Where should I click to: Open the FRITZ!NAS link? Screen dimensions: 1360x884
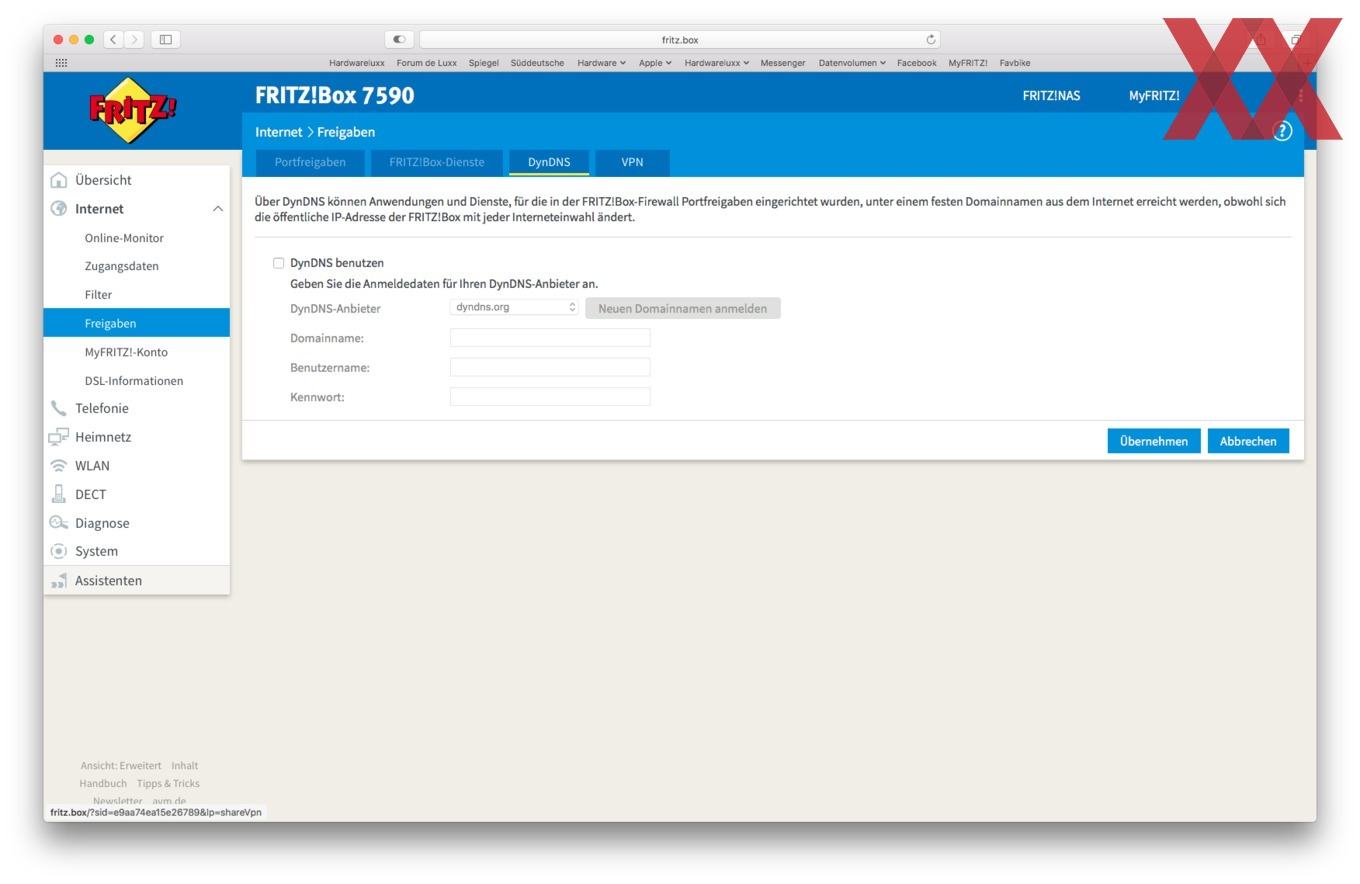pos(1051,96)
